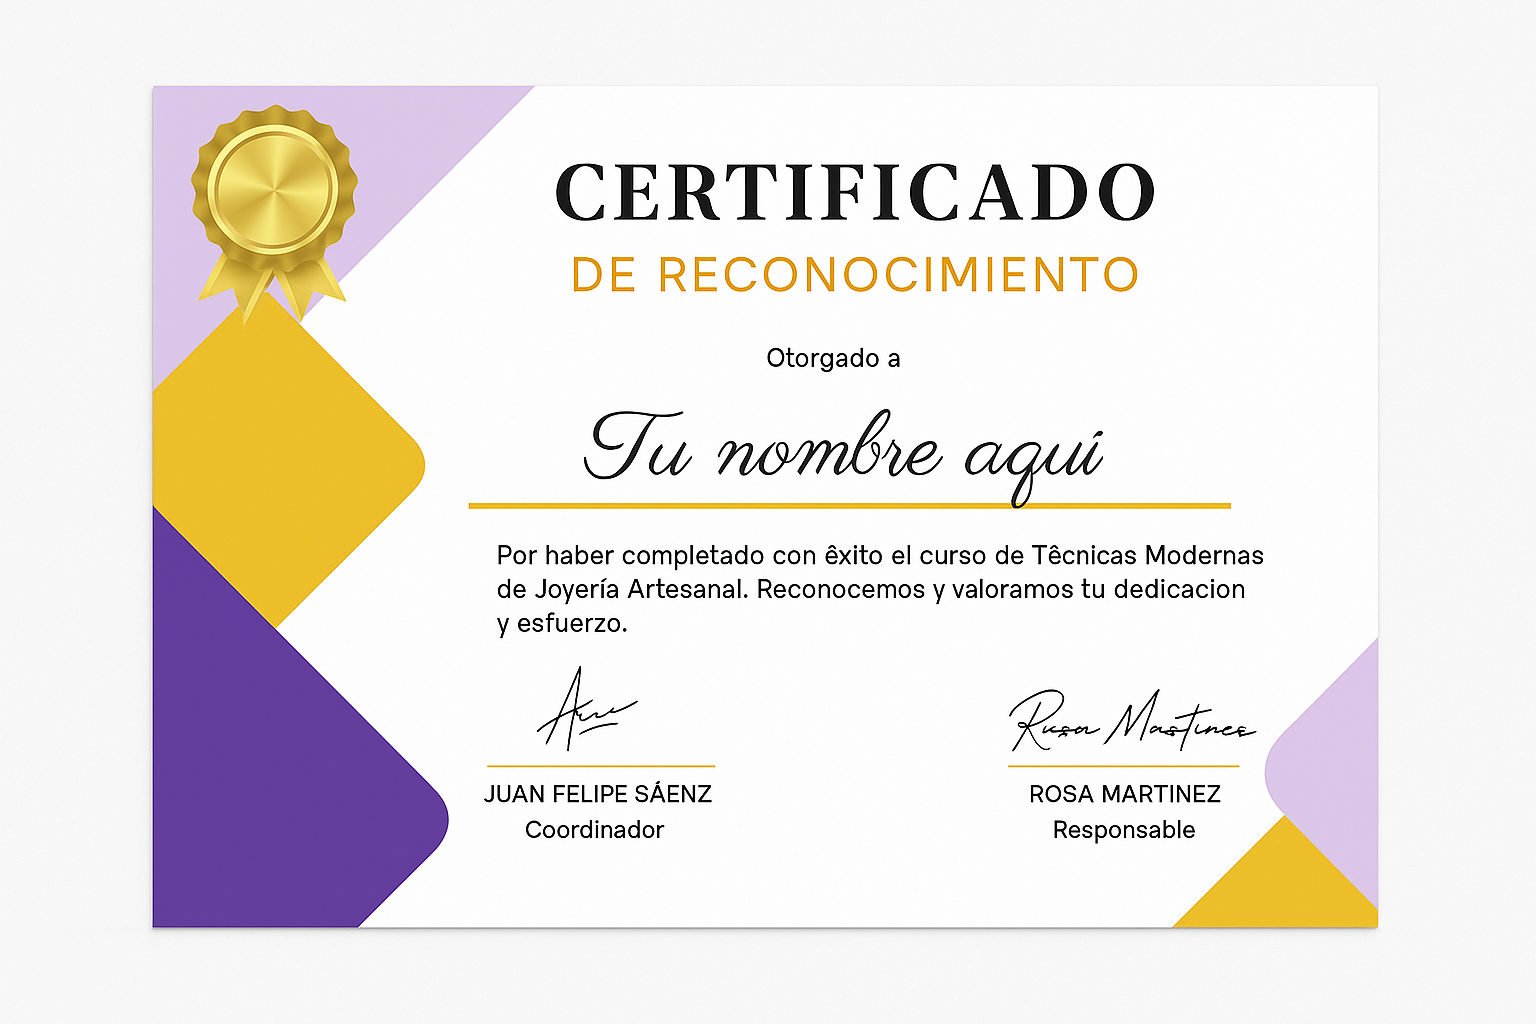Image resolution: width=1536 pixels, height=1024 pixels.
Task: Click Rosa Martinez's signature
Action: coord(1130,720)
